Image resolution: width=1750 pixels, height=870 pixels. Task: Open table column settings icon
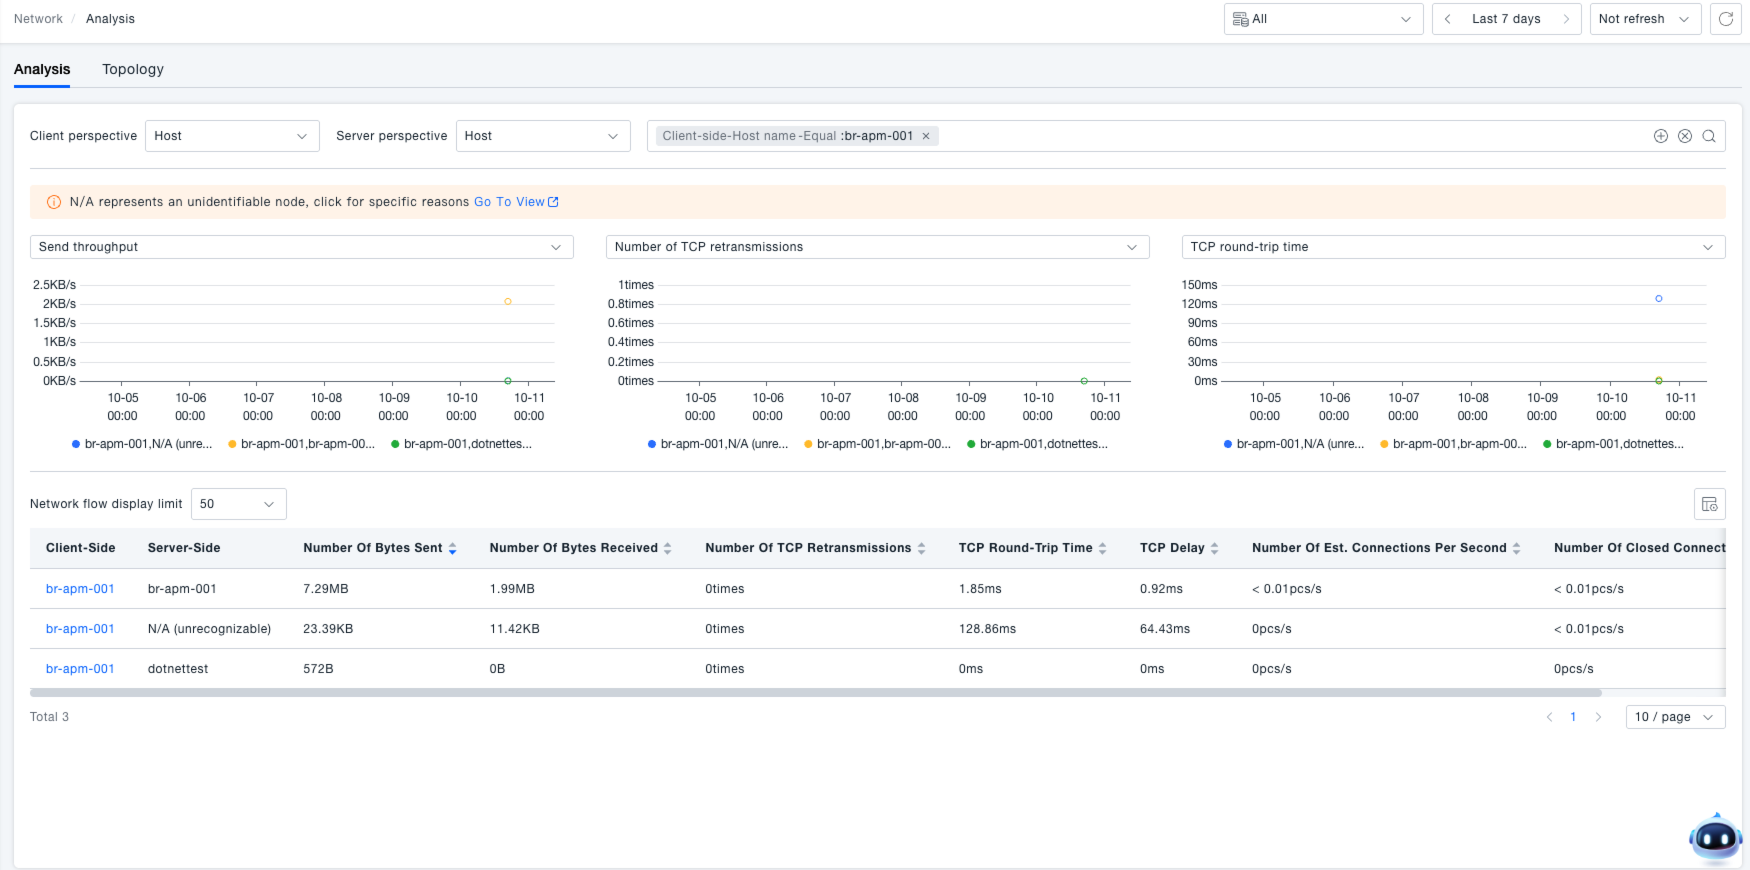coord(1709,504)
